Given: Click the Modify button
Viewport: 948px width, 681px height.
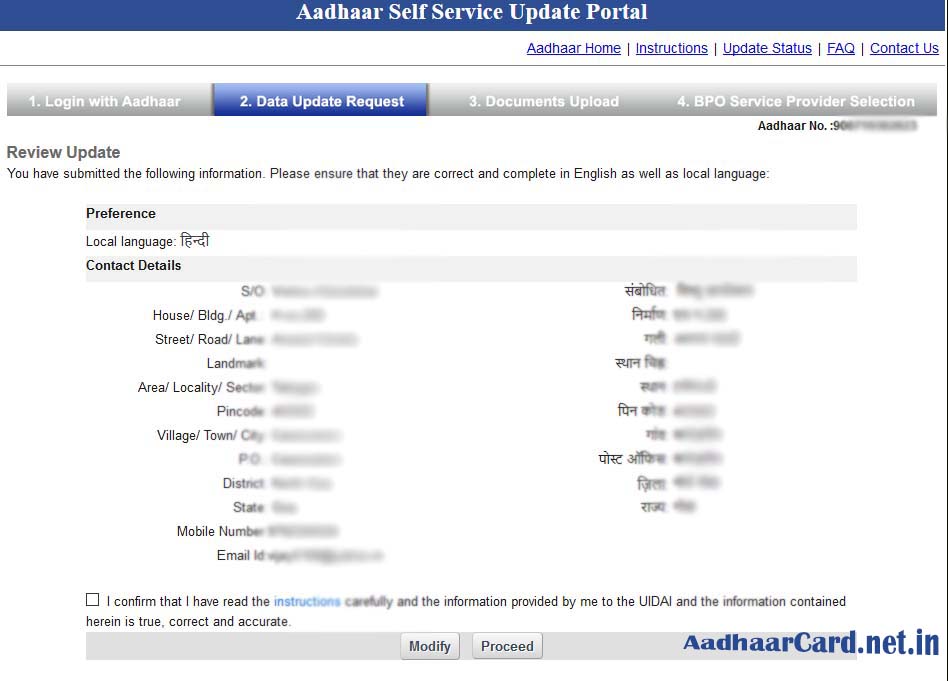Looking at the screenshot, I should [430, 646].
